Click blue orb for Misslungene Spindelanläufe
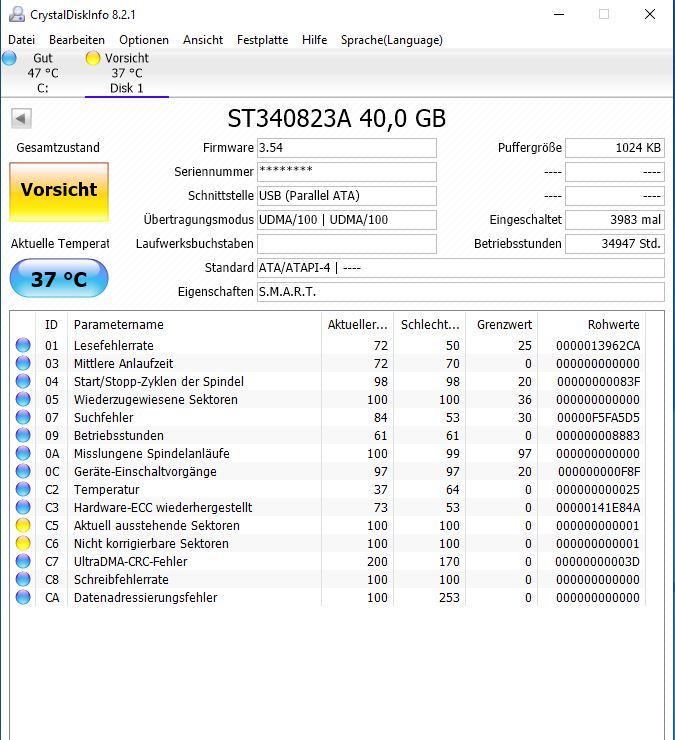The image size is (675, 740). (x=23, y=454)
